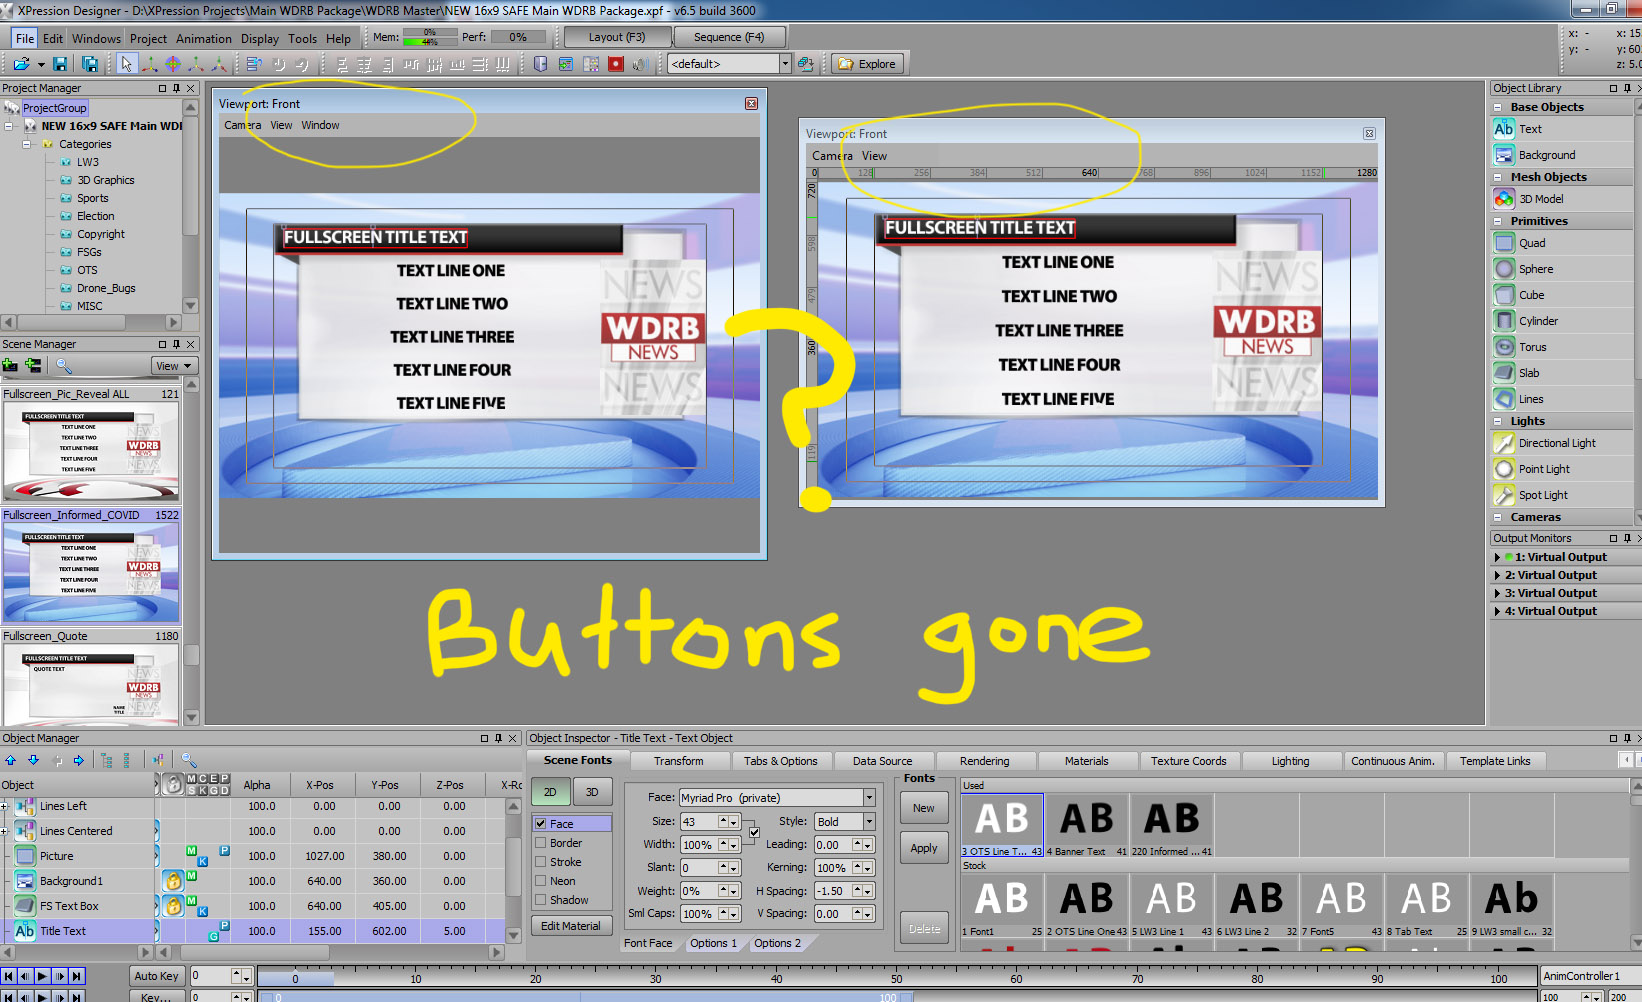Expand 1: Virtual Output monitor
Image resolution: width=1642 pixels, height=1002 pixels.
coord(1497,557)
